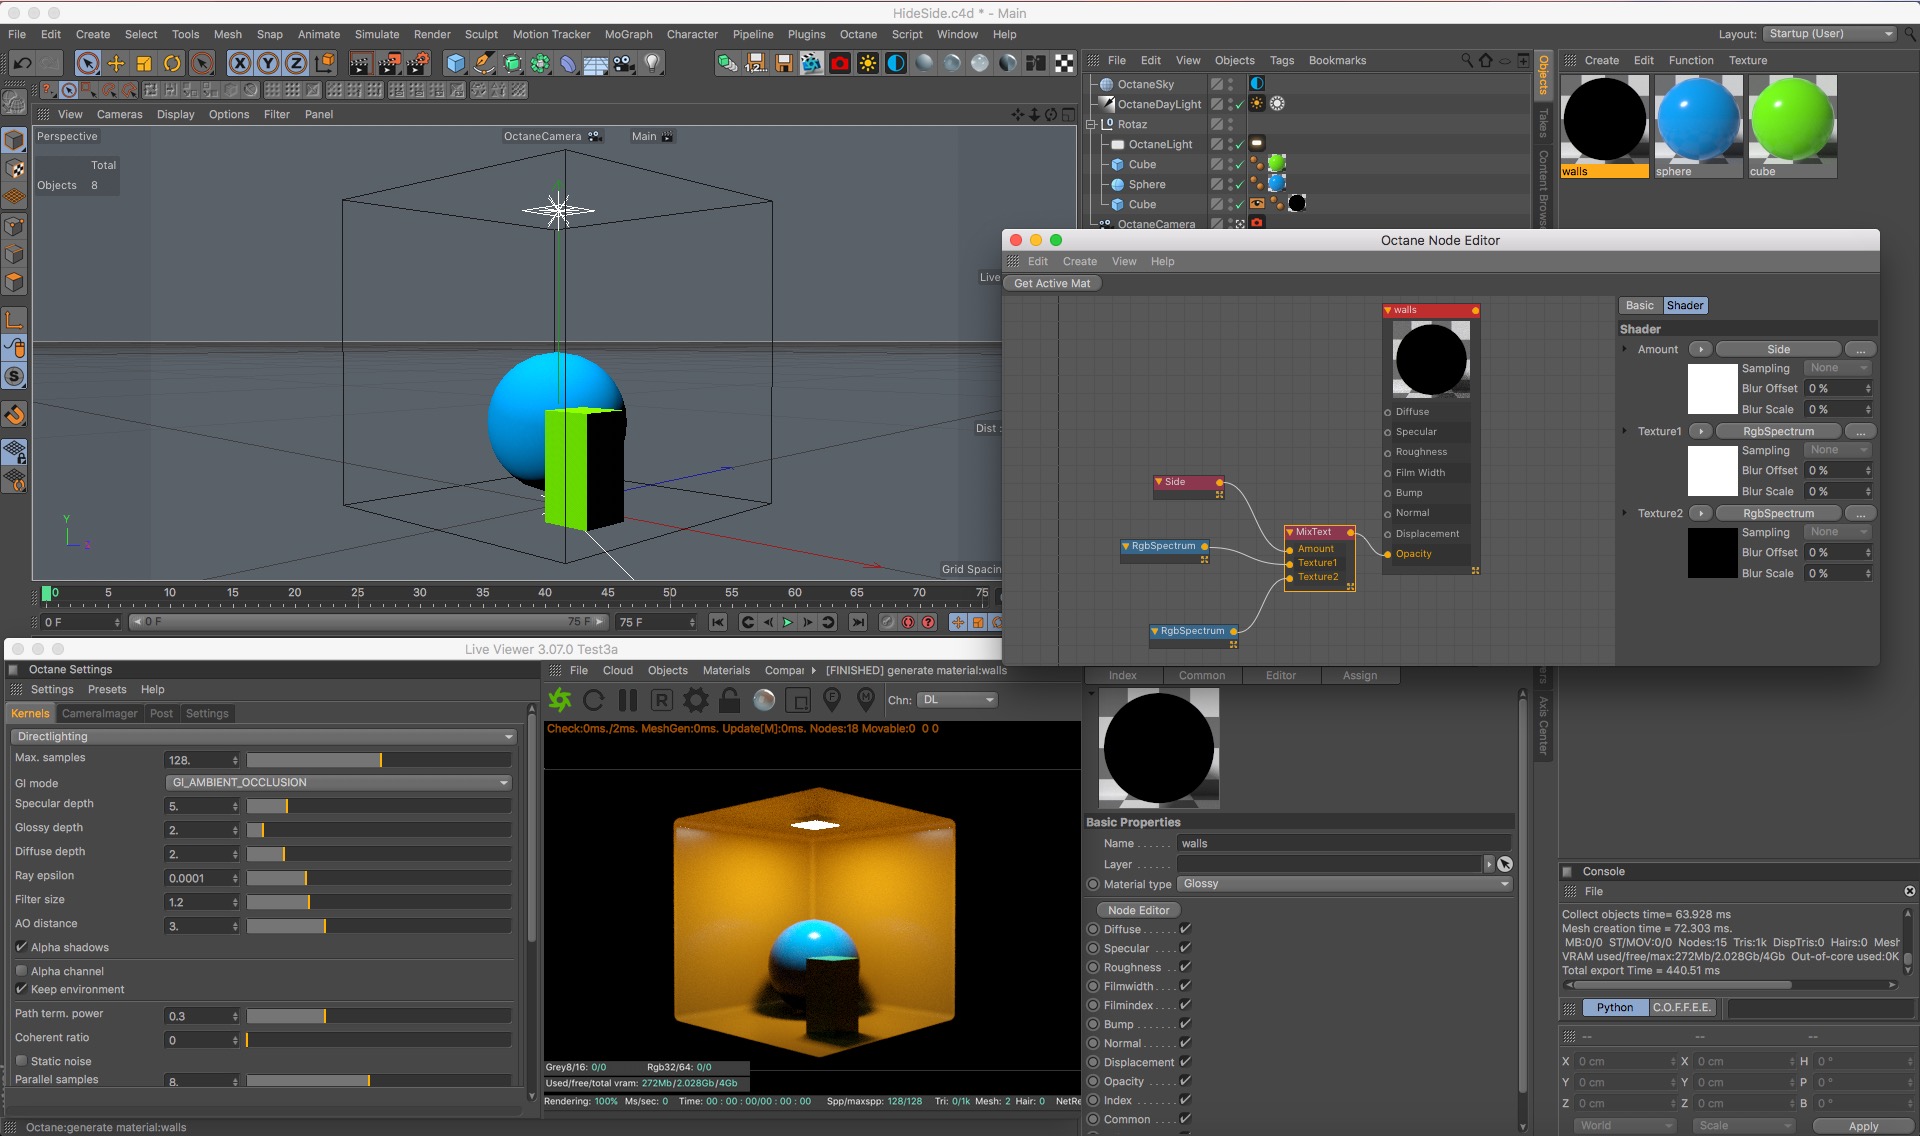1920x1136 pixels.
Task: Expand the Chn DL channel dropdown
Action: (957, 700)
